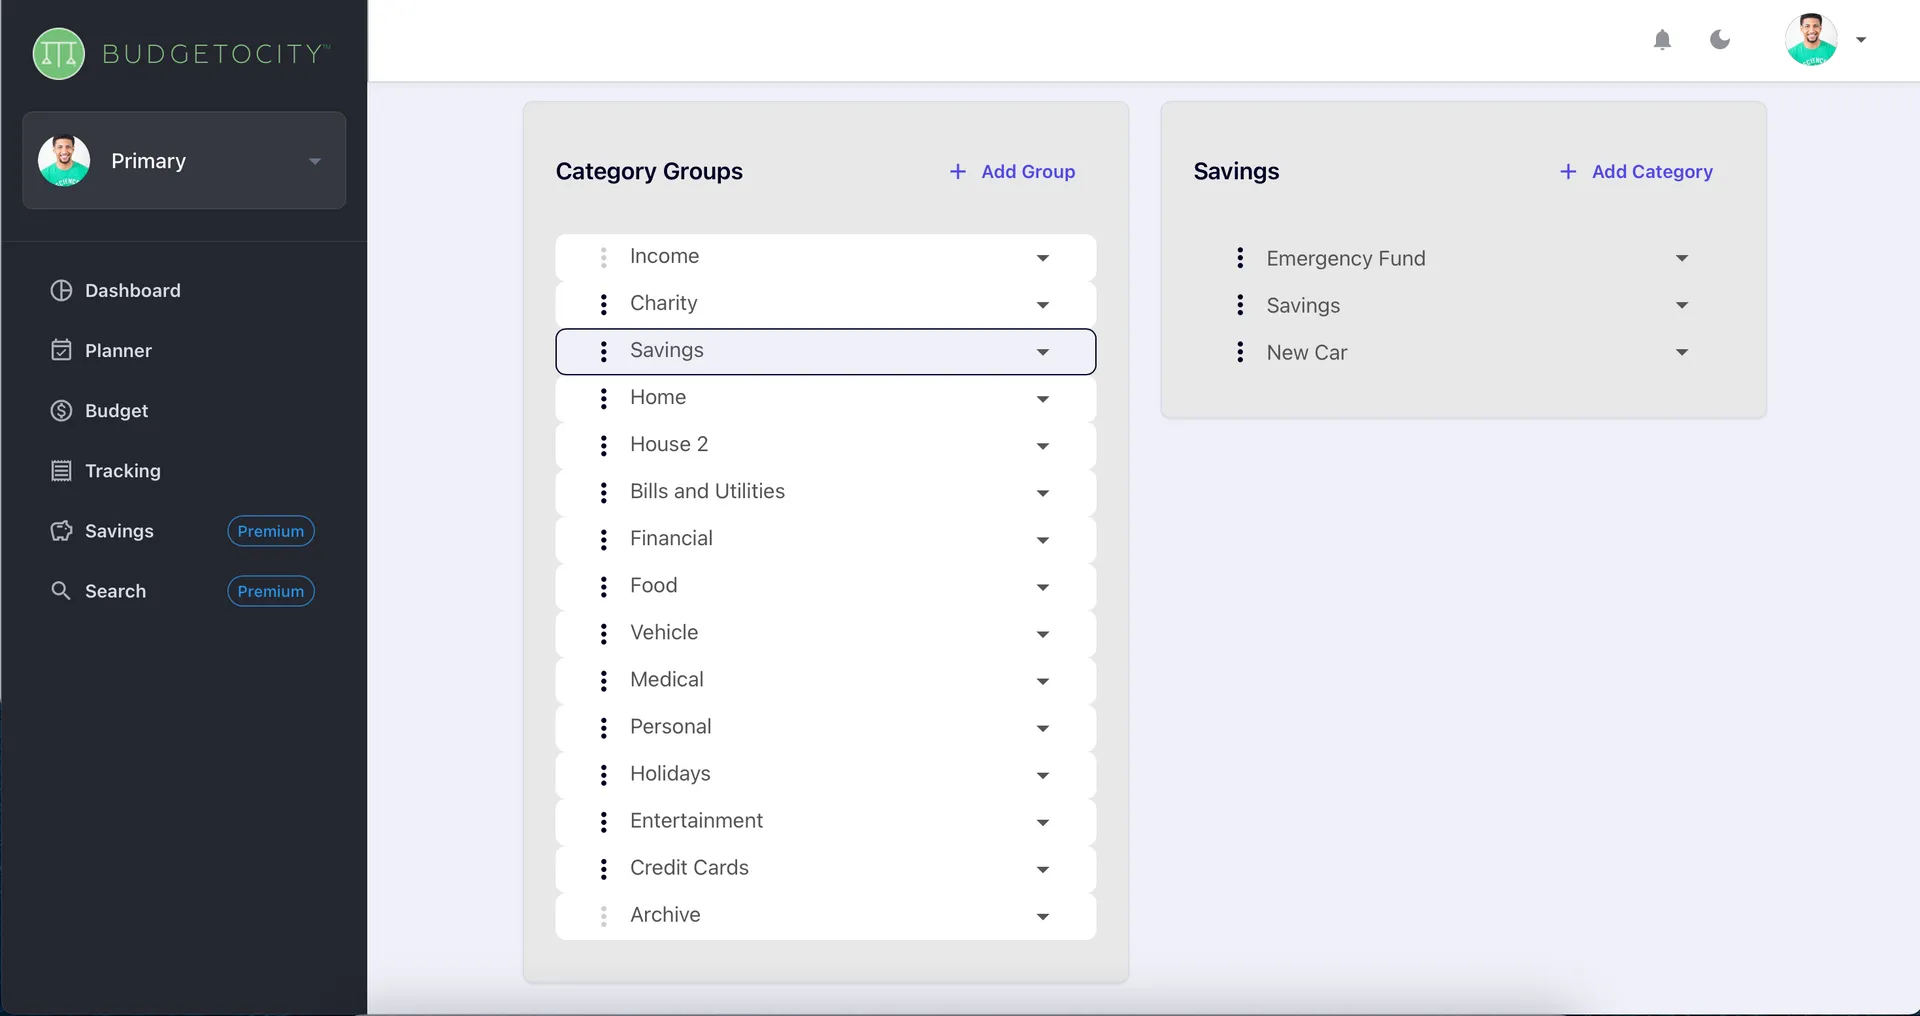The width and height of the screenshot is (1920, 1016).
Task: Open the Dashboard from the sidebar
Action: click(x=131, y=290)
